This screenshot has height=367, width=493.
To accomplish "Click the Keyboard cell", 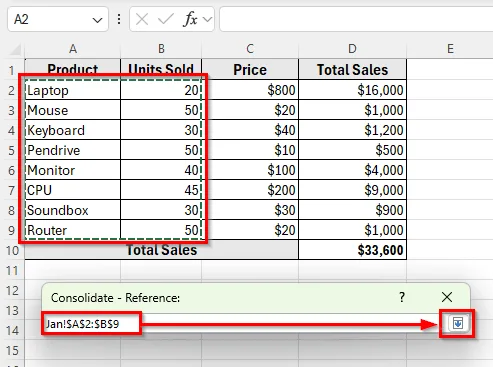I will coord(73,130).
